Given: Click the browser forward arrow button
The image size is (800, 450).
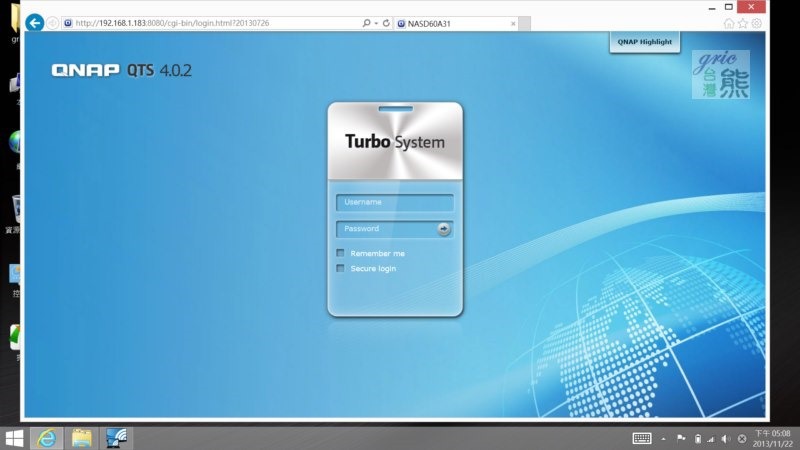Looking at the screenshot, I should tap(53, 23).
